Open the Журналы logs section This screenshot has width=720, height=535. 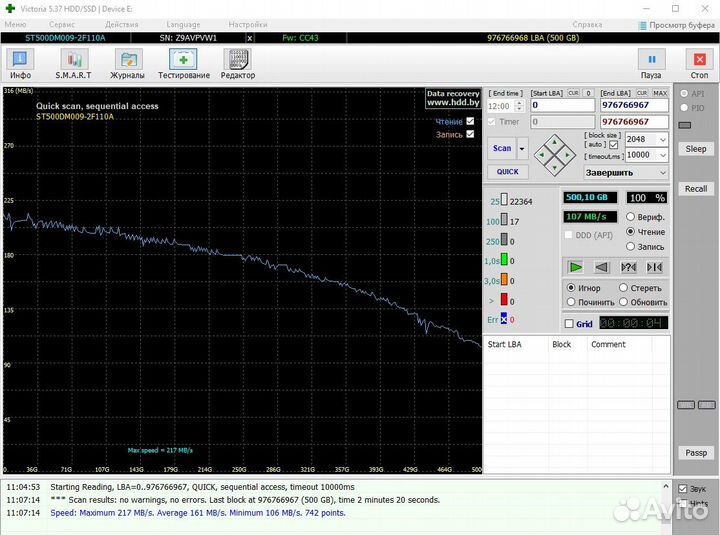[x=127, y=64]
